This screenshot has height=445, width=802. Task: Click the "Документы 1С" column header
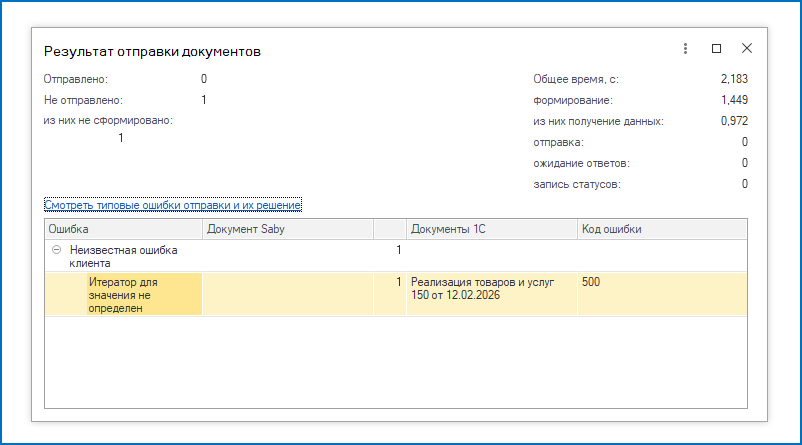pos(491,229)
